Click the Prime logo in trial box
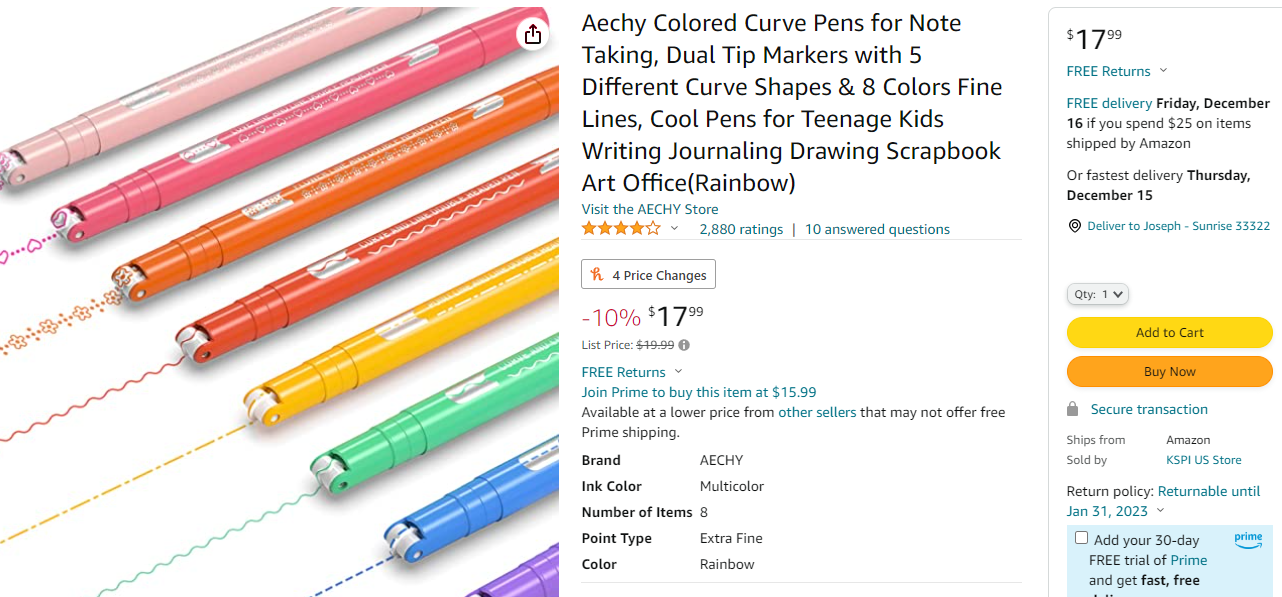The image size is (1282, 597). 1248,538
